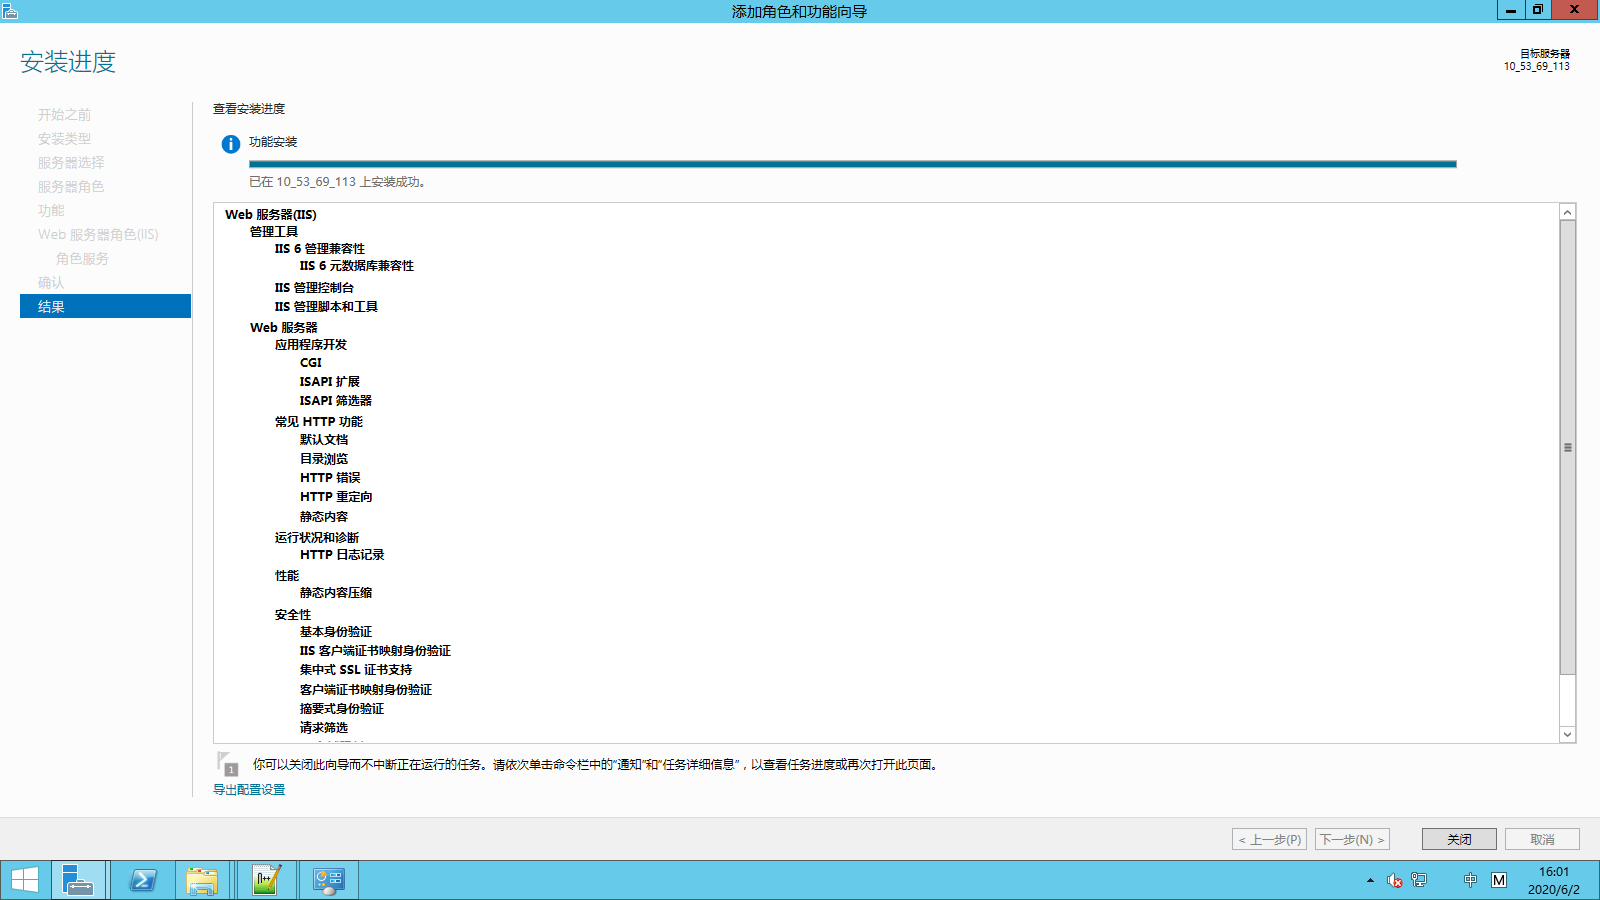
Task: Click the Windows Start button
Action: pos(24,880)
